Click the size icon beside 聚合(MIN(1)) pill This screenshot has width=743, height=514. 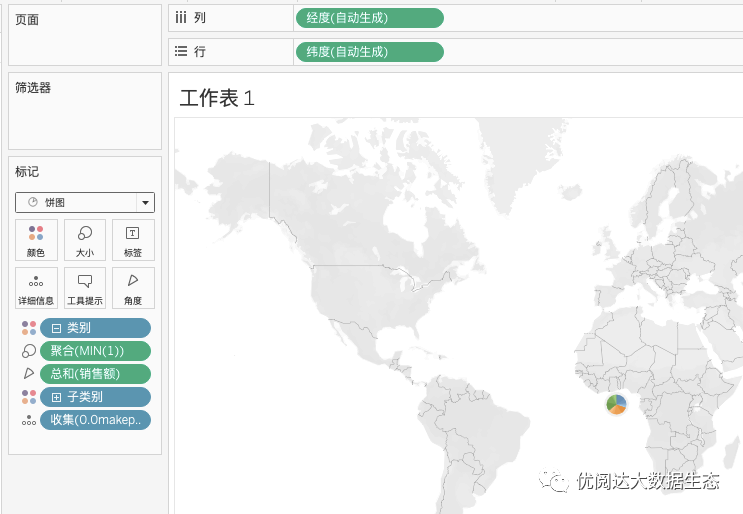point(29,351)
